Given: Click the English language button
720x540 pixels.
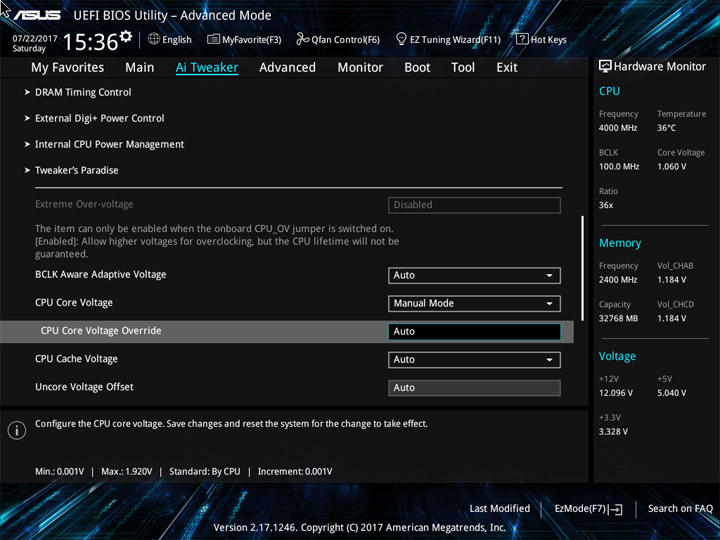Looking at the screenshot, I should [177, 39].
